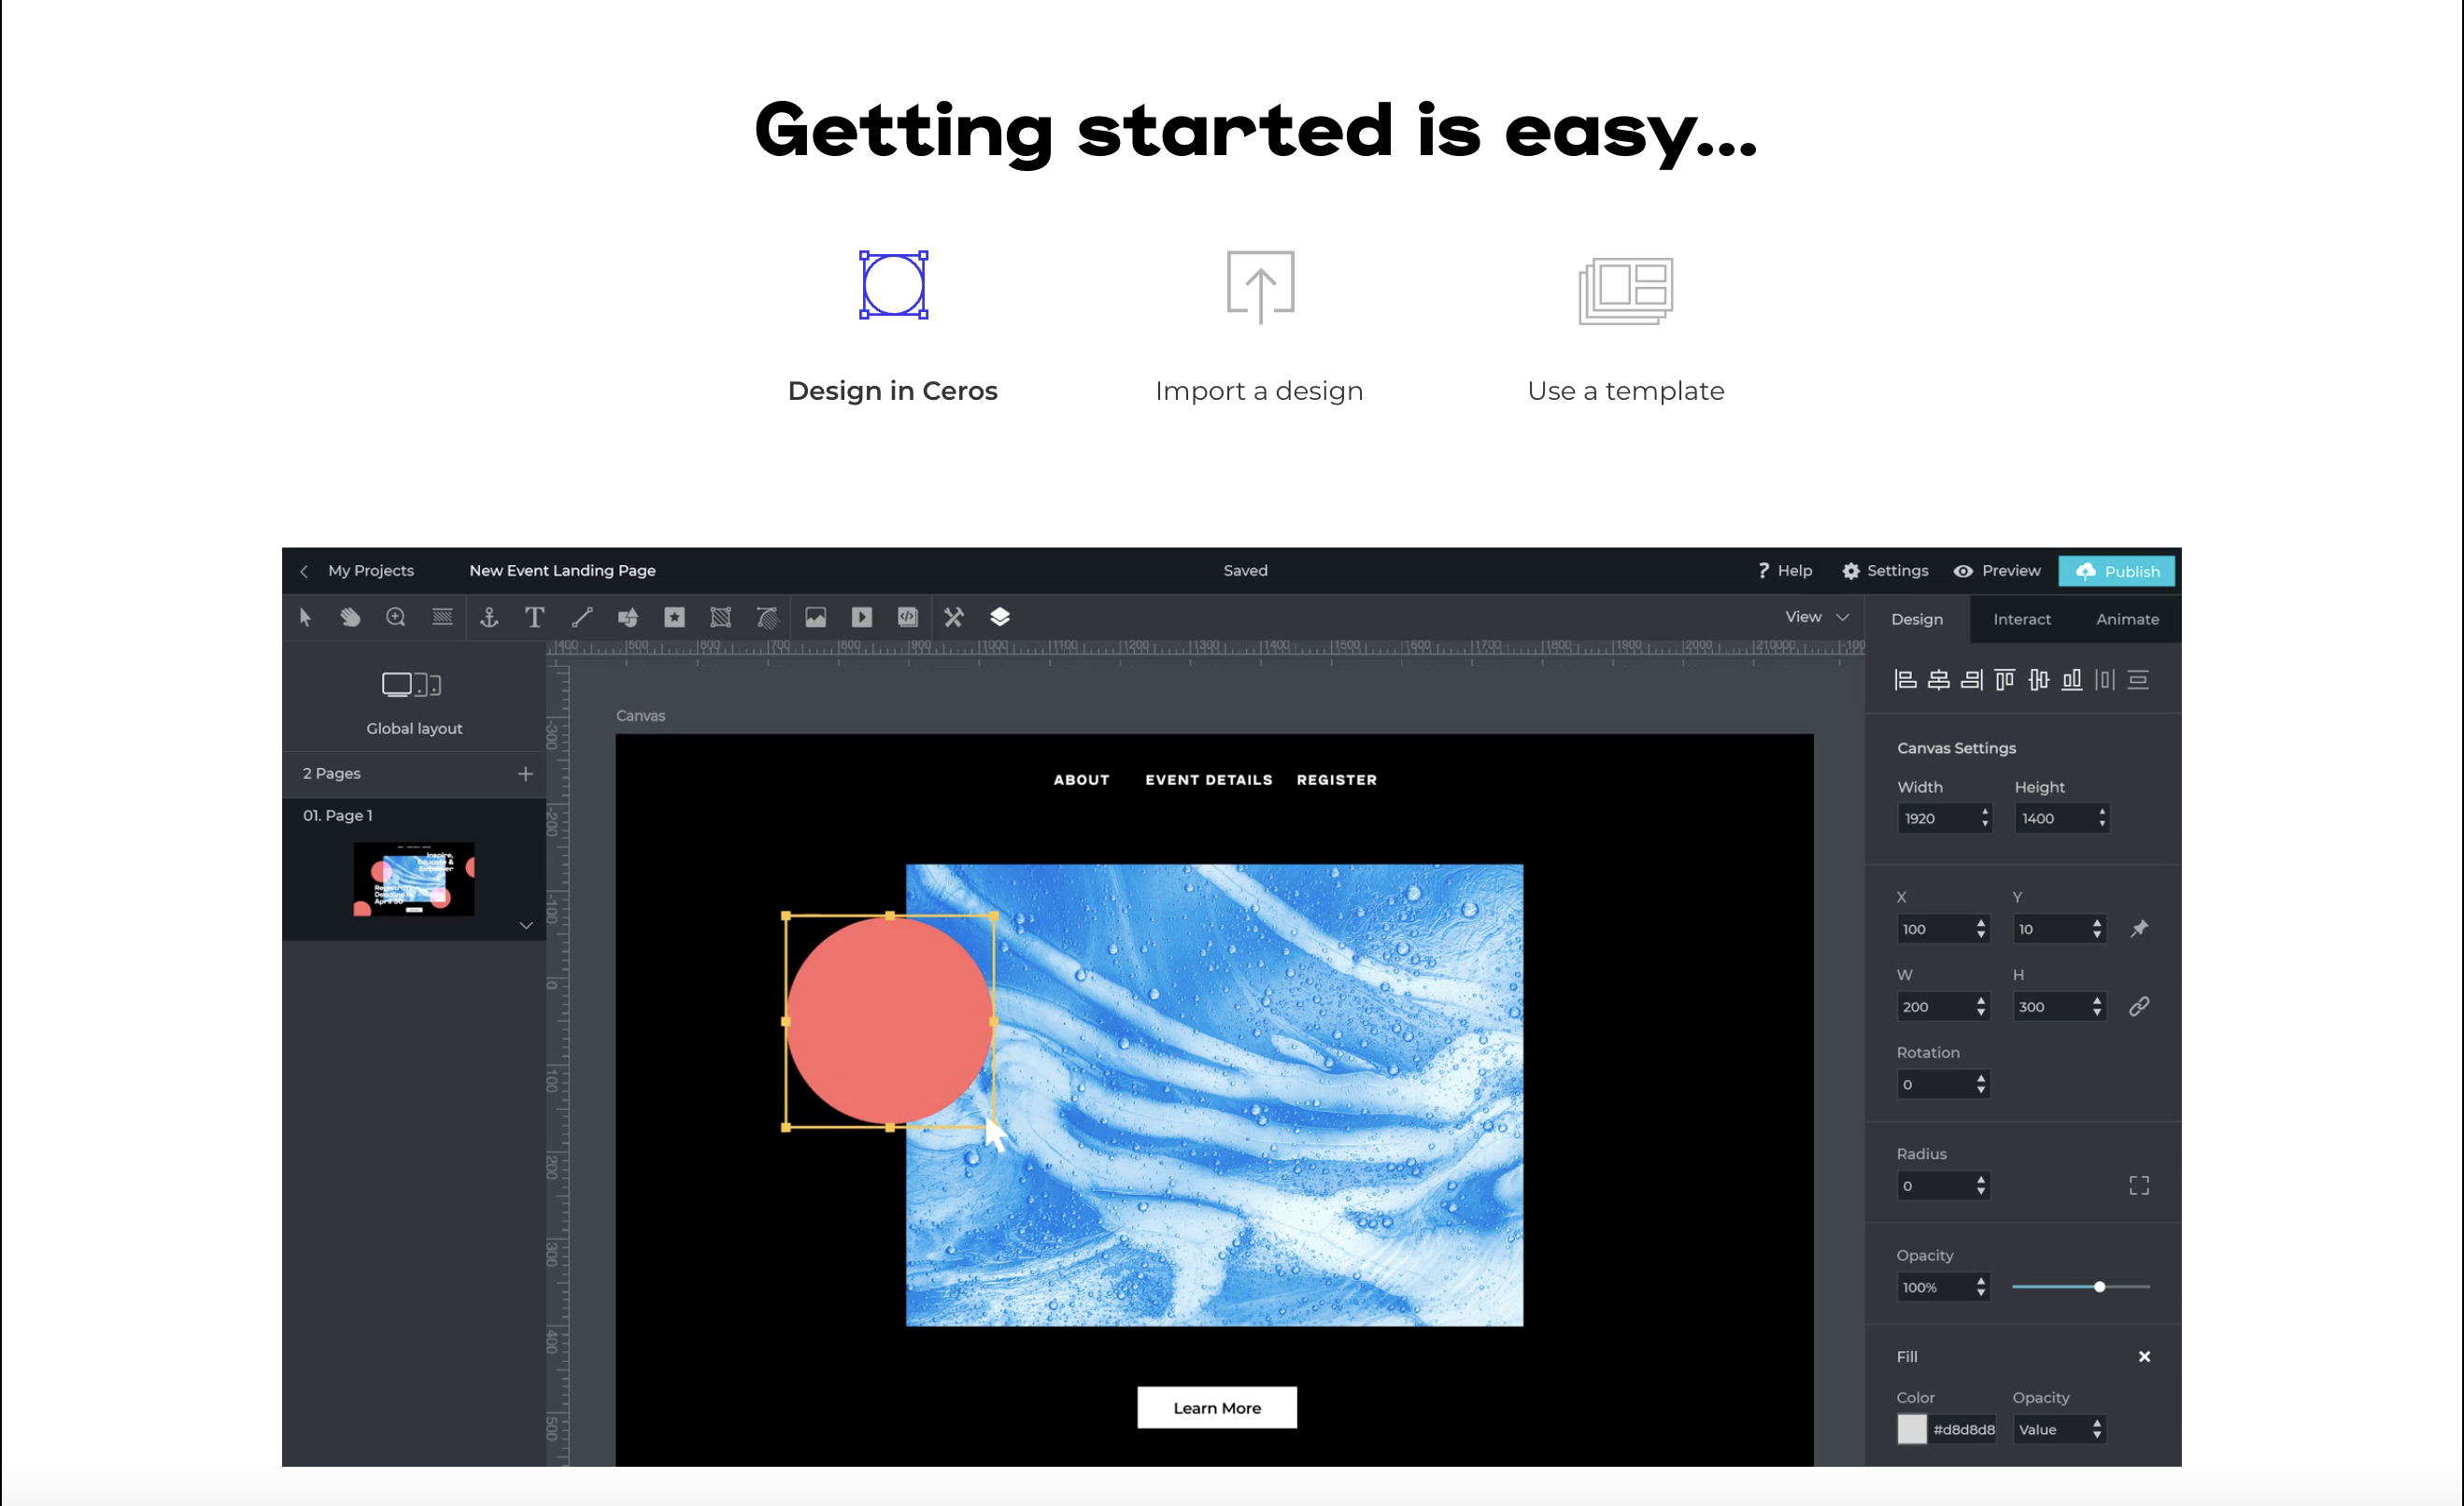The height and width of the screenshot is (1506, 2464).
Task: Switch to the Interact tab
Action: pyautogui.click(x=2022, y=619)
